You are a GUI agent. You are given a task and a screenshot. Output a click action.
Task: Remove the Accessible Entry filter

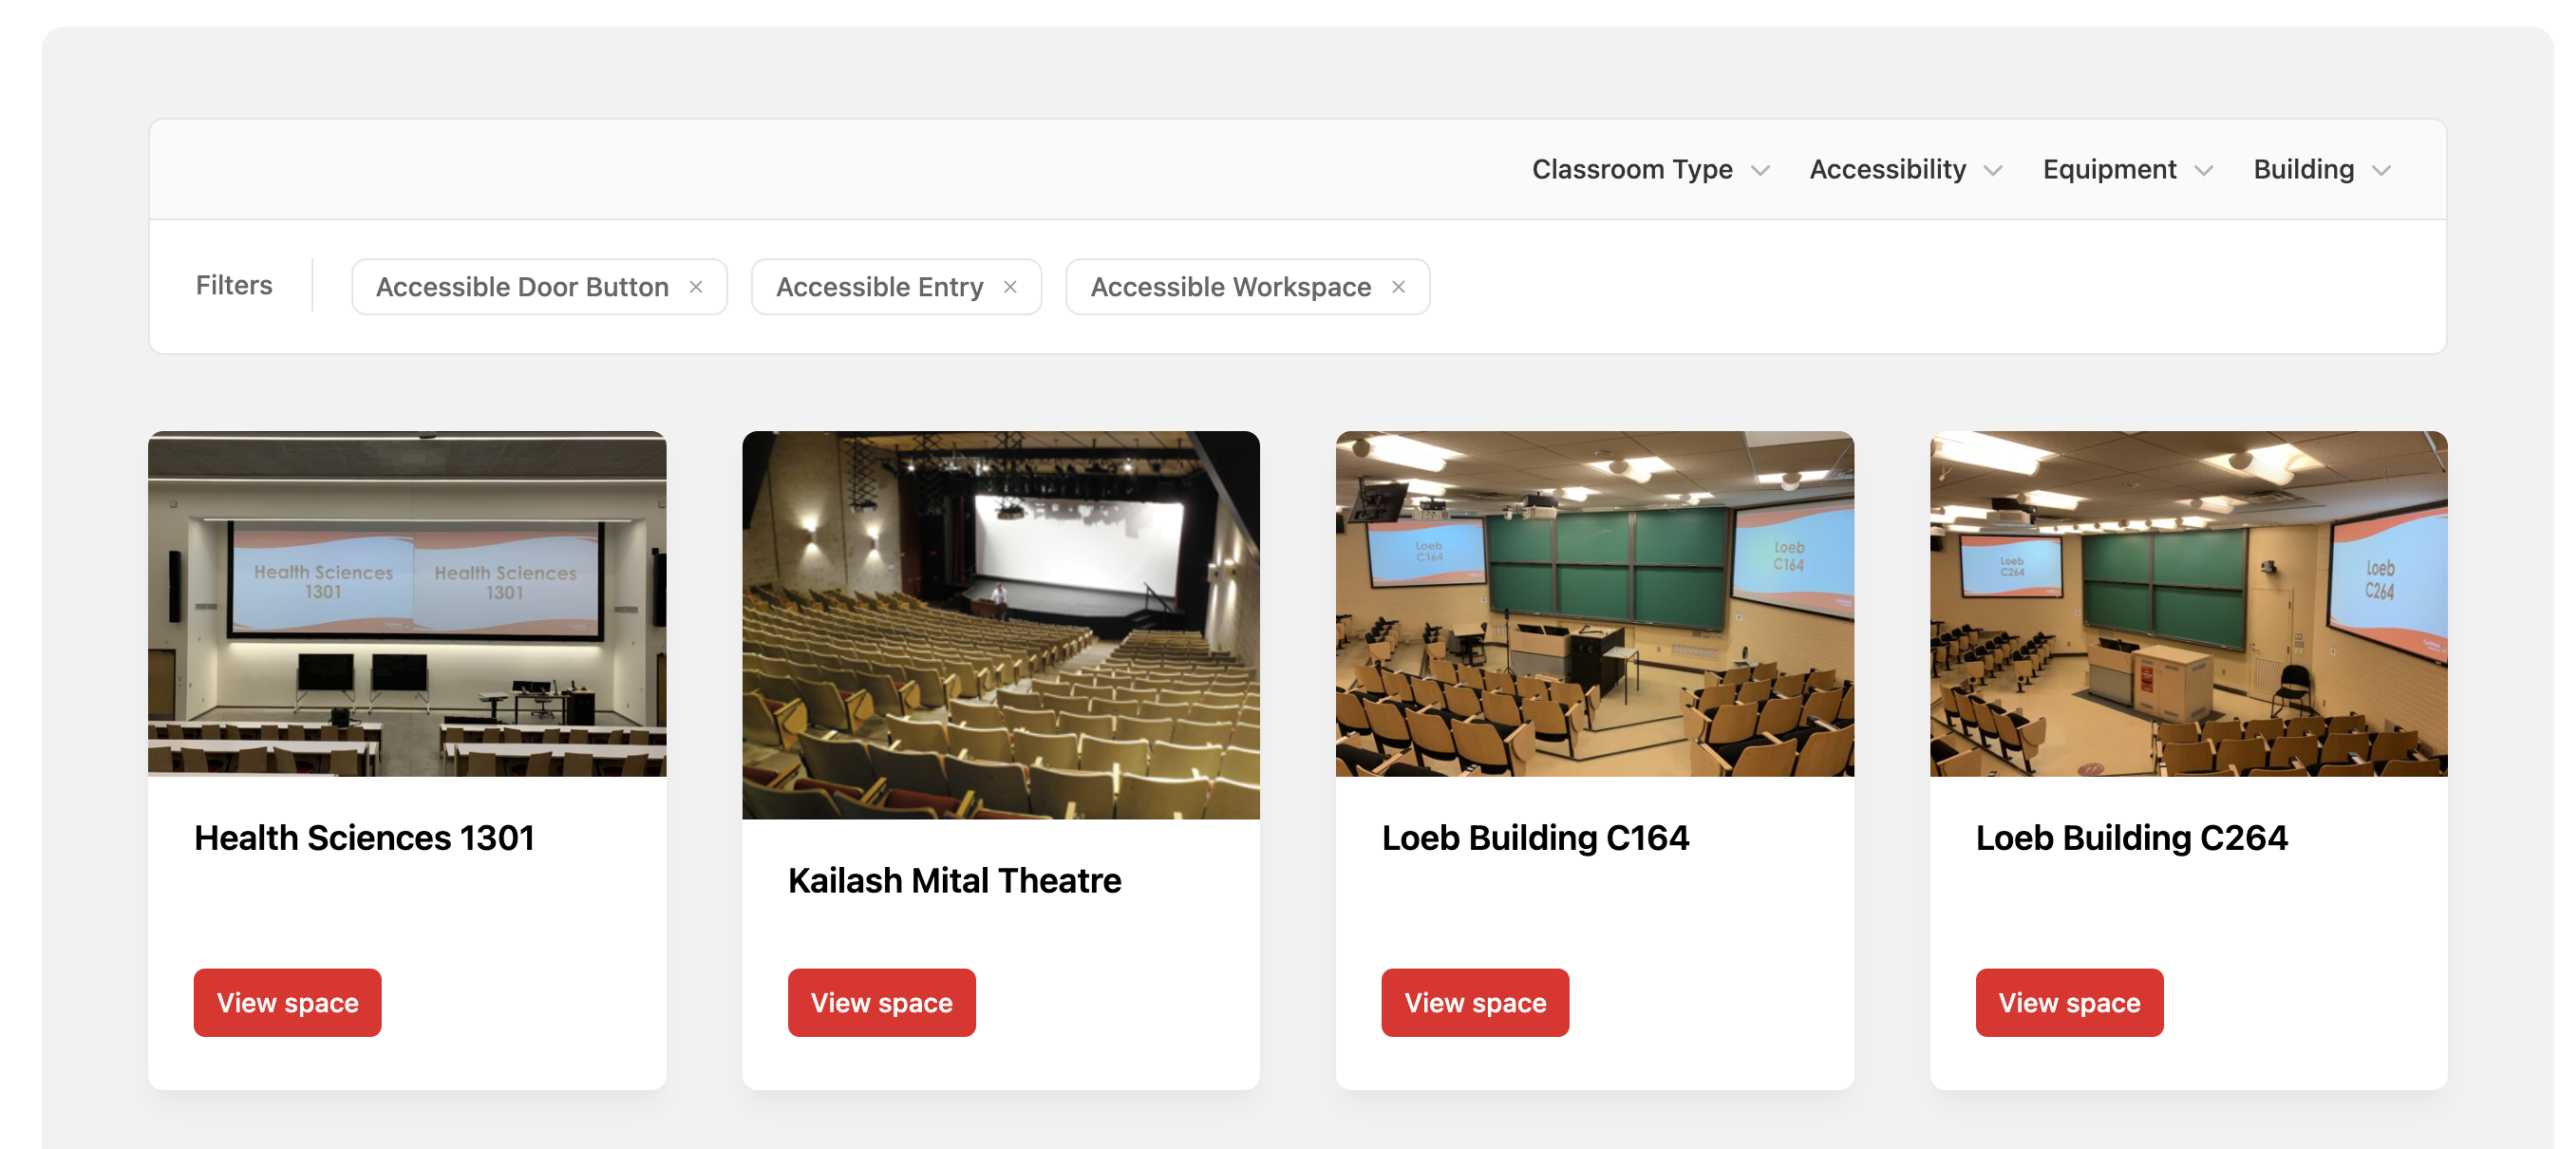click(x=1010, y=287)
